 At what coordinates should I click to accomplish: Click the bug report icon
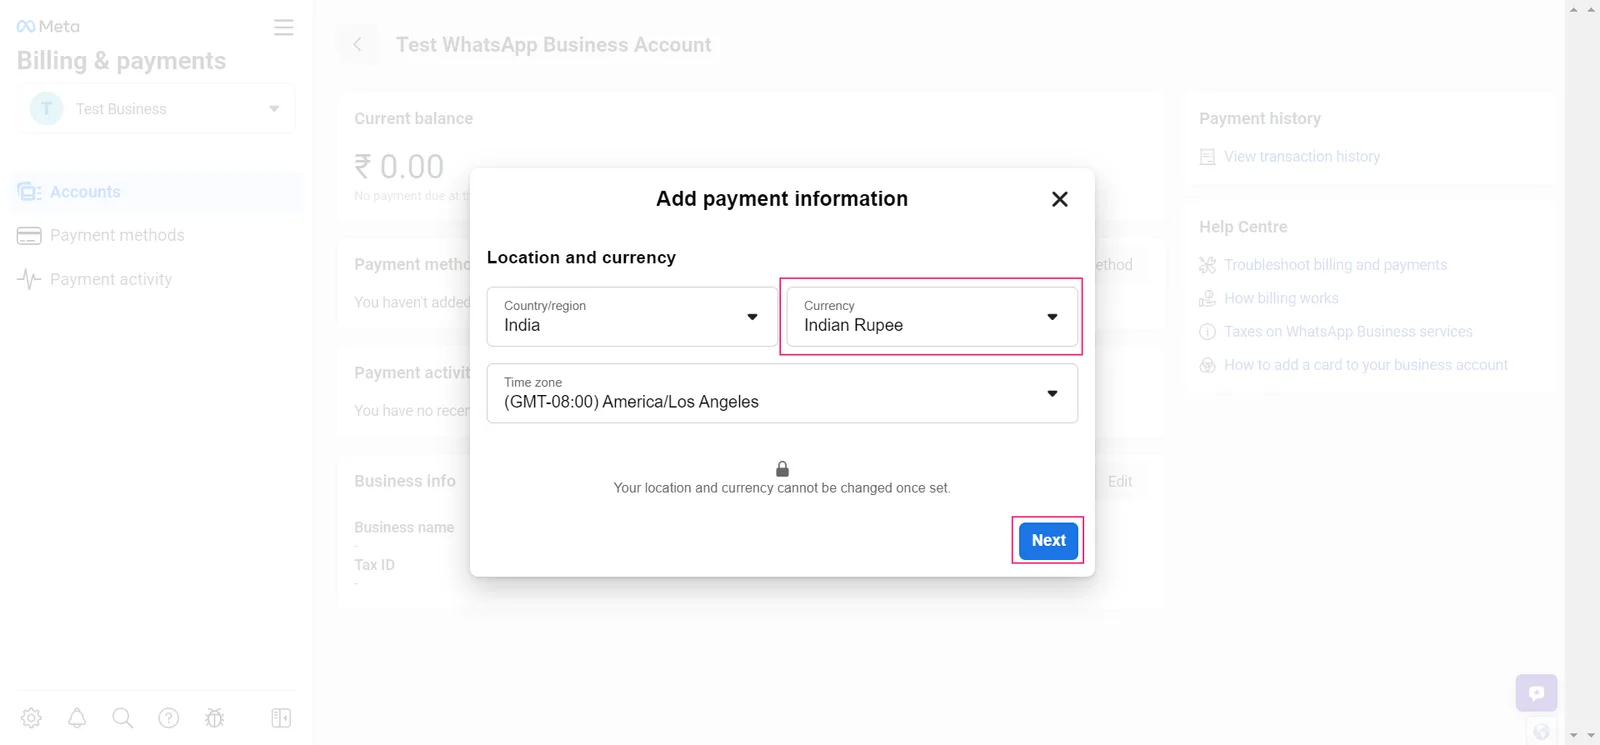(214, 718)
